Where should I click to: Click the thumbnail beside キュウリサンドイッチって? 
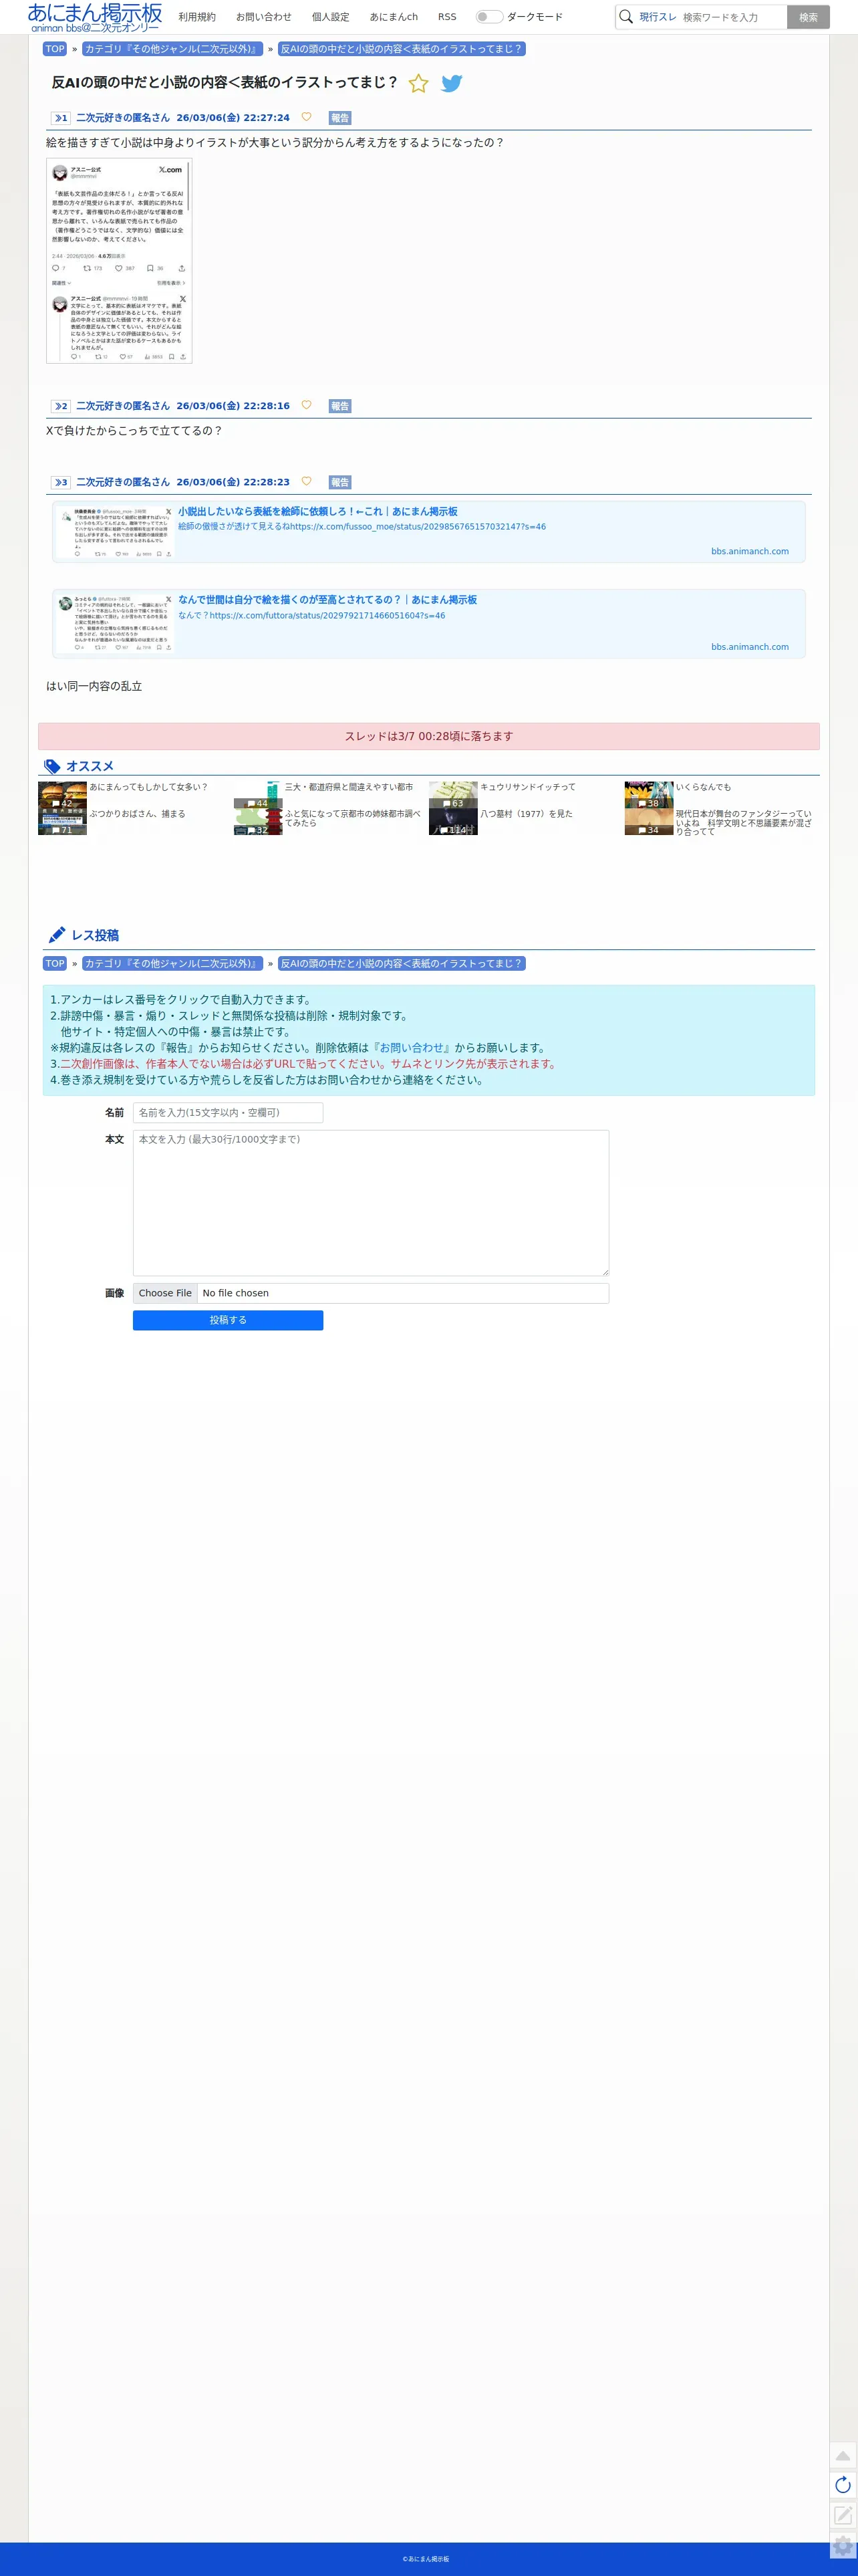(x=453, y=795)
